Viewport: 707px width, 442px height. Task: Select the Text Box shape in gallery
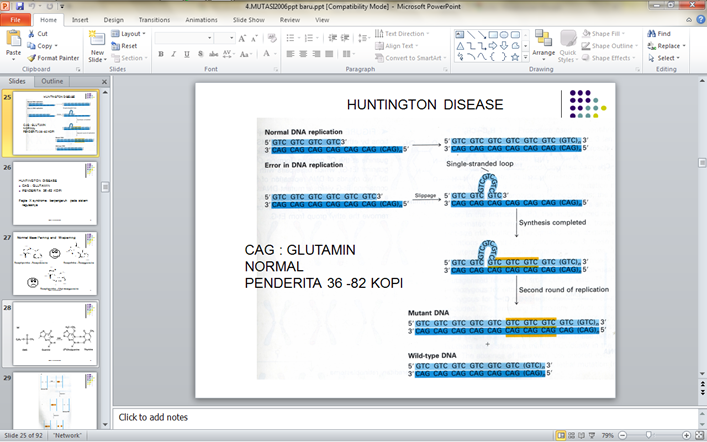coord(459,35)
